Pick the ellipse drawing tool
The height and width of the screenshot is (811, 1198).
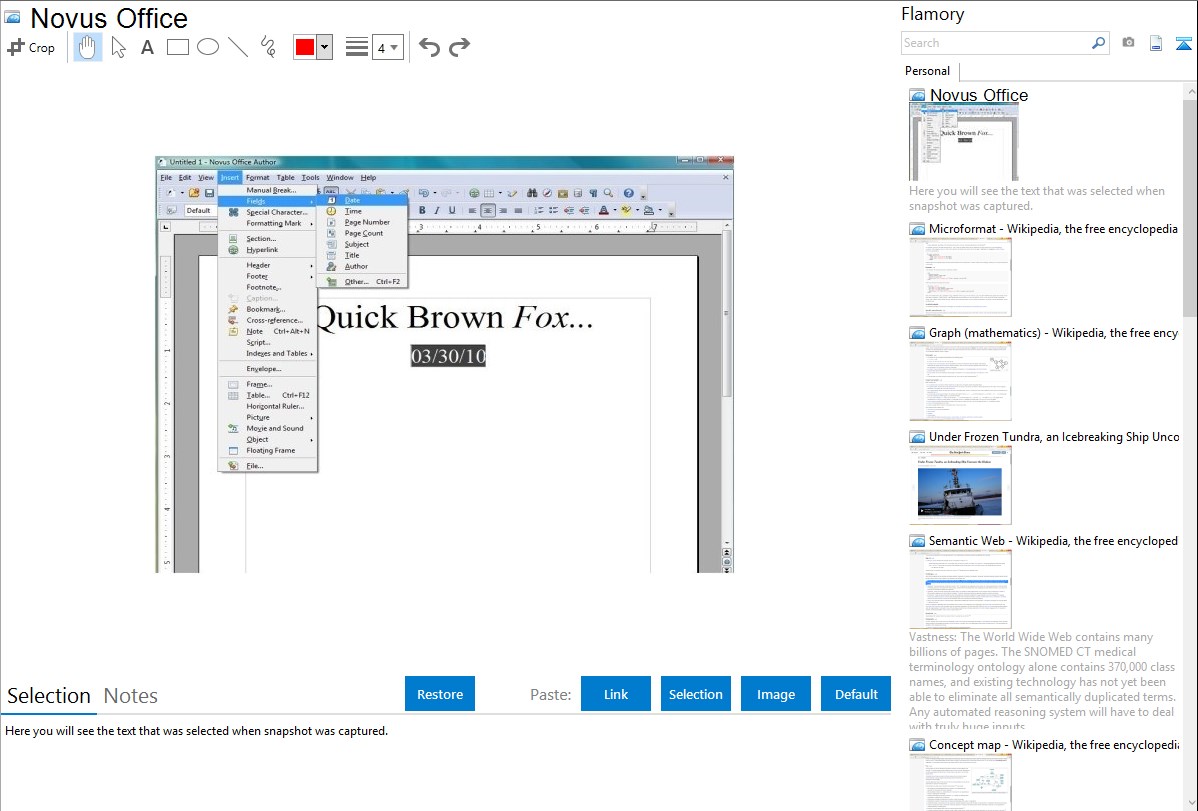point(208,47)
